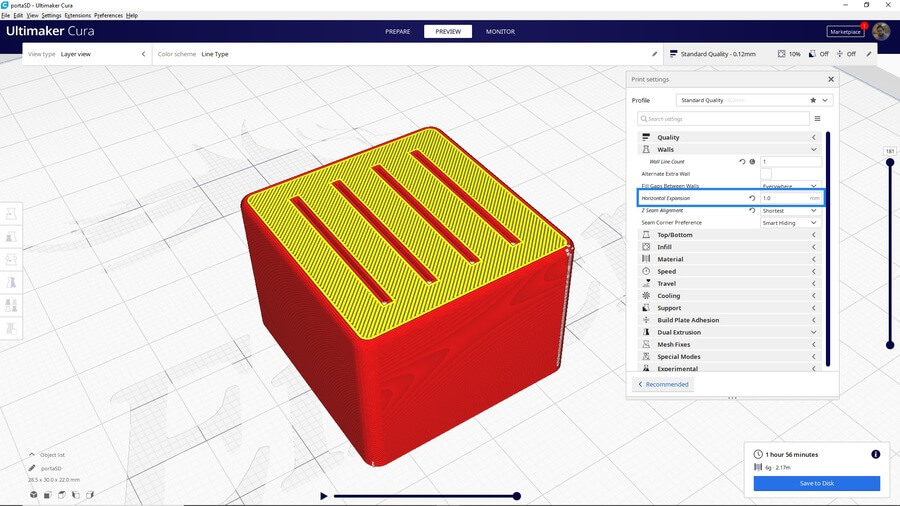Click the info icon beside print time
This screenshot has width=900, height=506.
(875, 454)
